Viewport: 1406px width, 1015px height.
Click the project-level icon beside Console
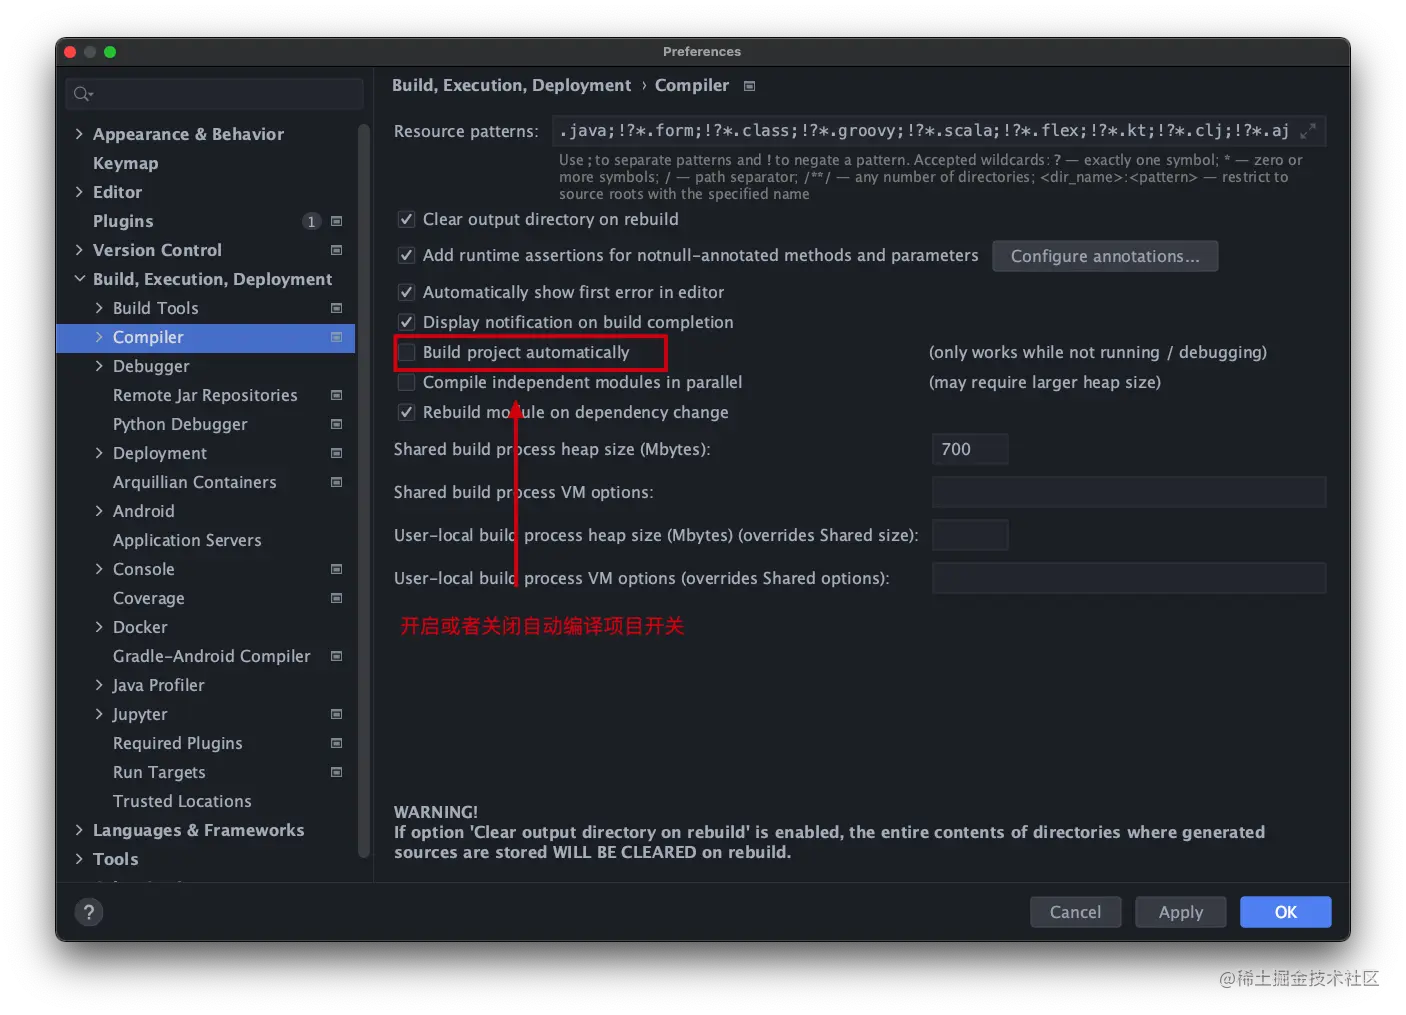(x=336, y=569)
